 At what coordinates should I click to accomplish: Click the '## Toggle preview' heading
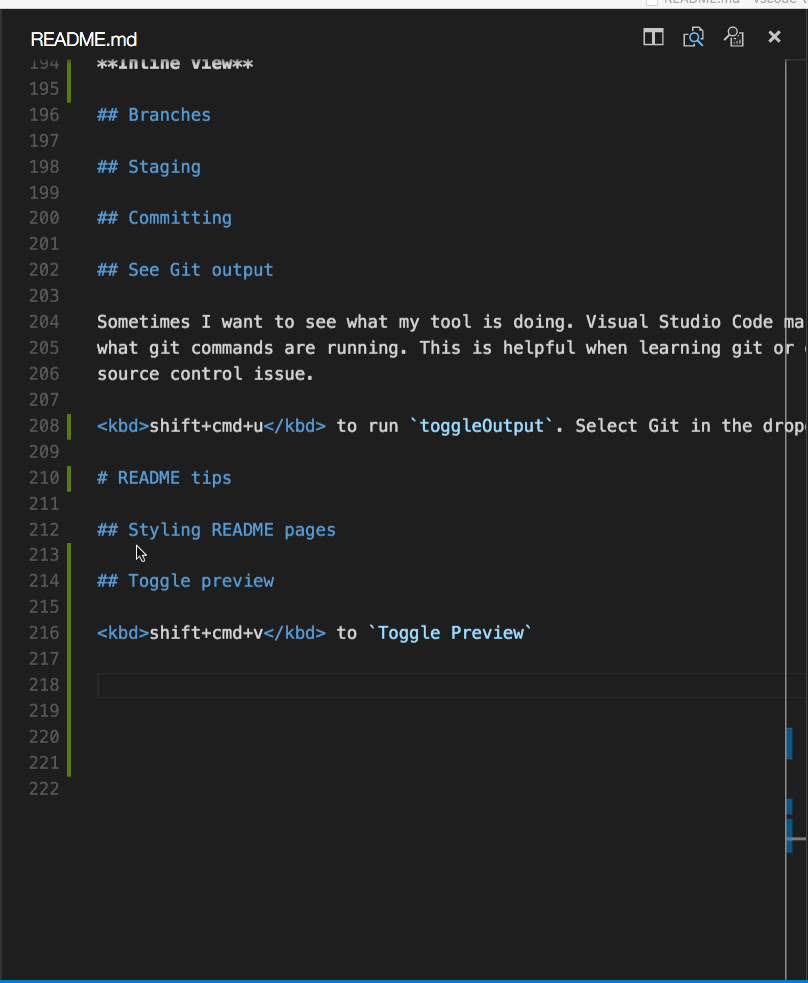pos(185,580)
